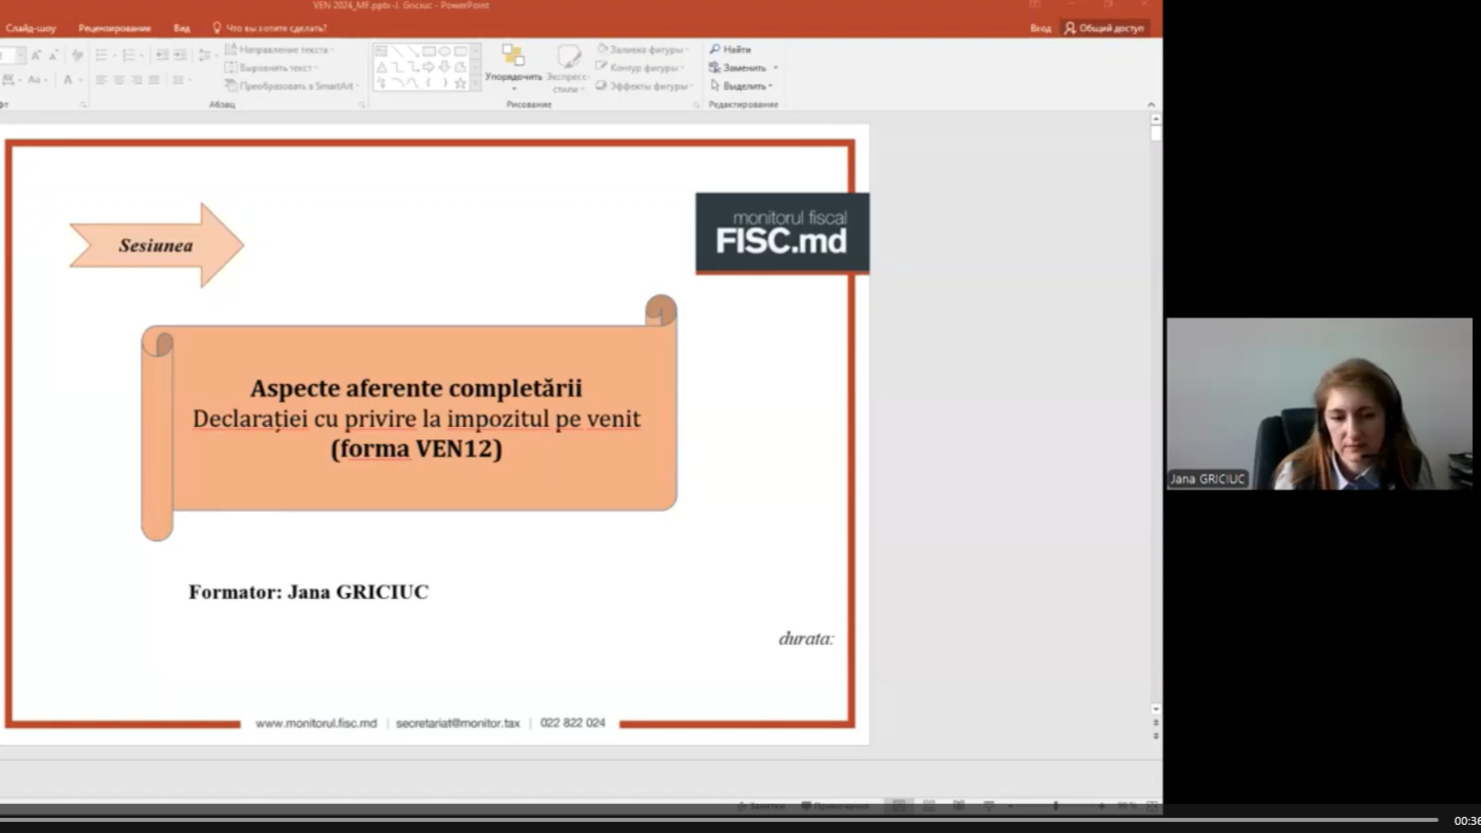Viewport: 1481px width, 833px height.
Task: Expand the Заменить dropdown arrow
Action: 775,68
